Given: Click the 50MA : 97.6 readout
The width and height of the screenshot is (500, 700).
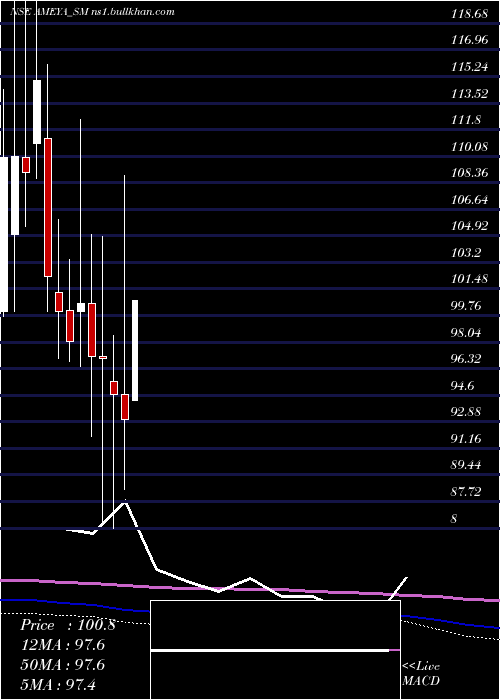Looking at the screenshot, I should 62,664.
